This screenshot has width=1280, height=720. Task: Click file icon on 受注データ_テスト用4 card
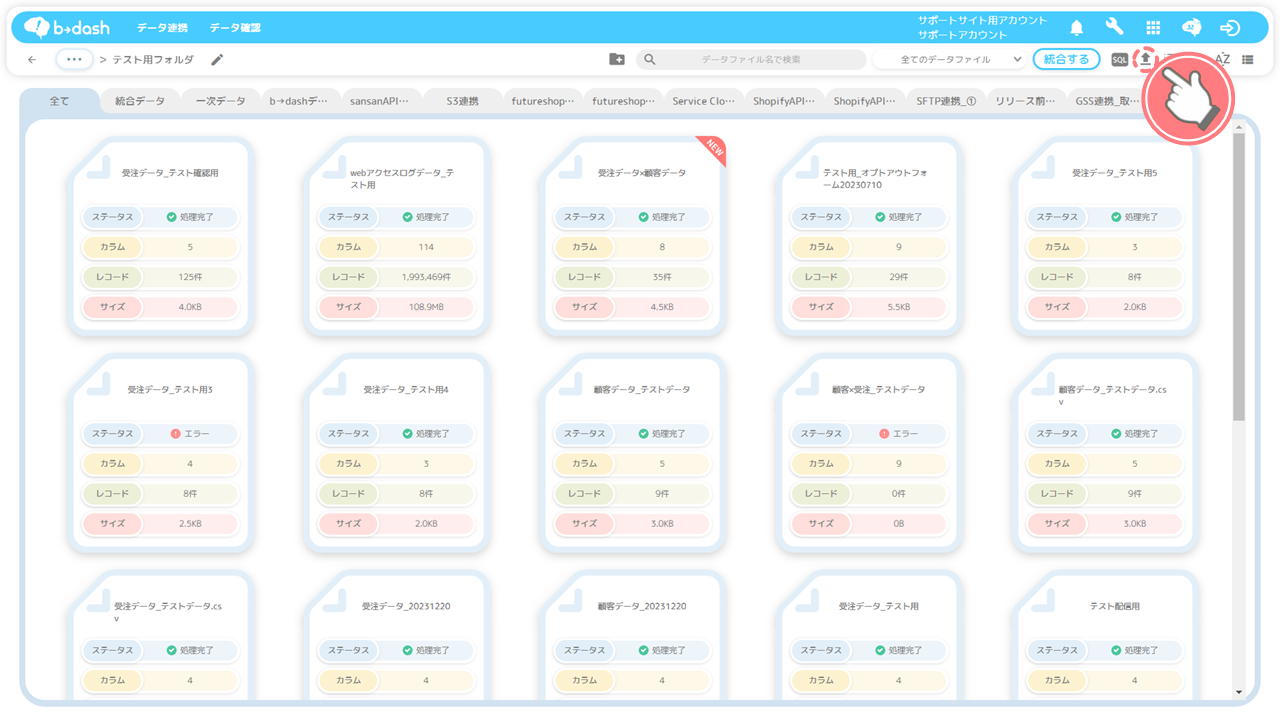(334, 383)
